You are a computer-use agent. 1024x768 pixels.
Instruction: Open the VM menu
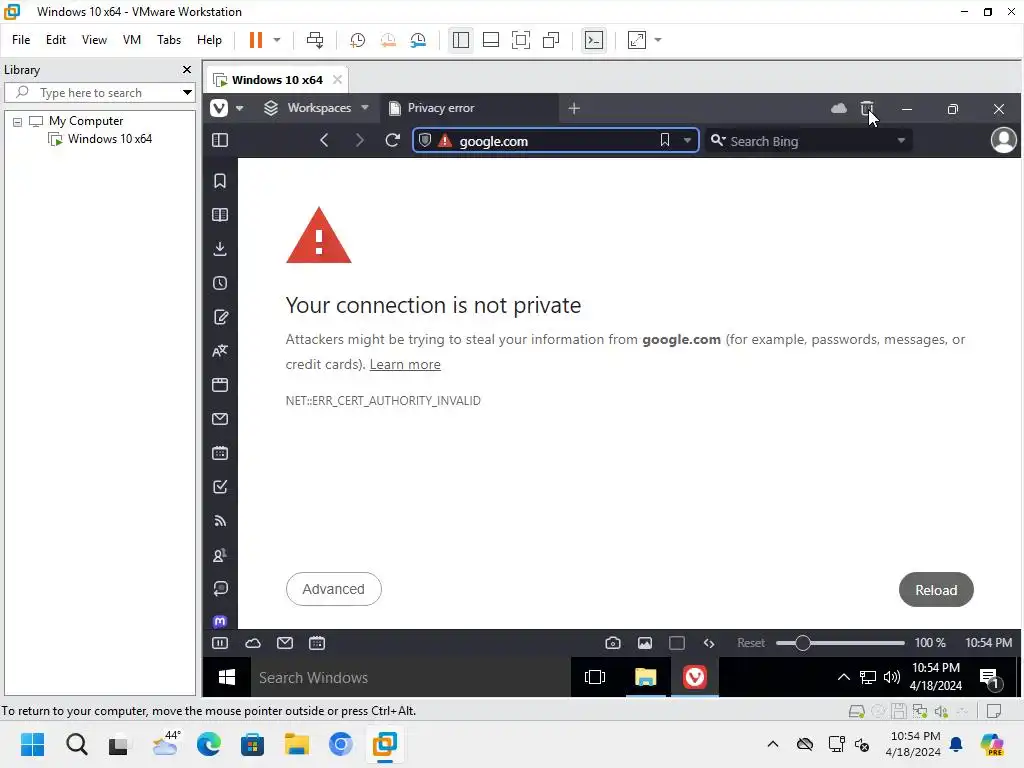click(x=132, y=40)
